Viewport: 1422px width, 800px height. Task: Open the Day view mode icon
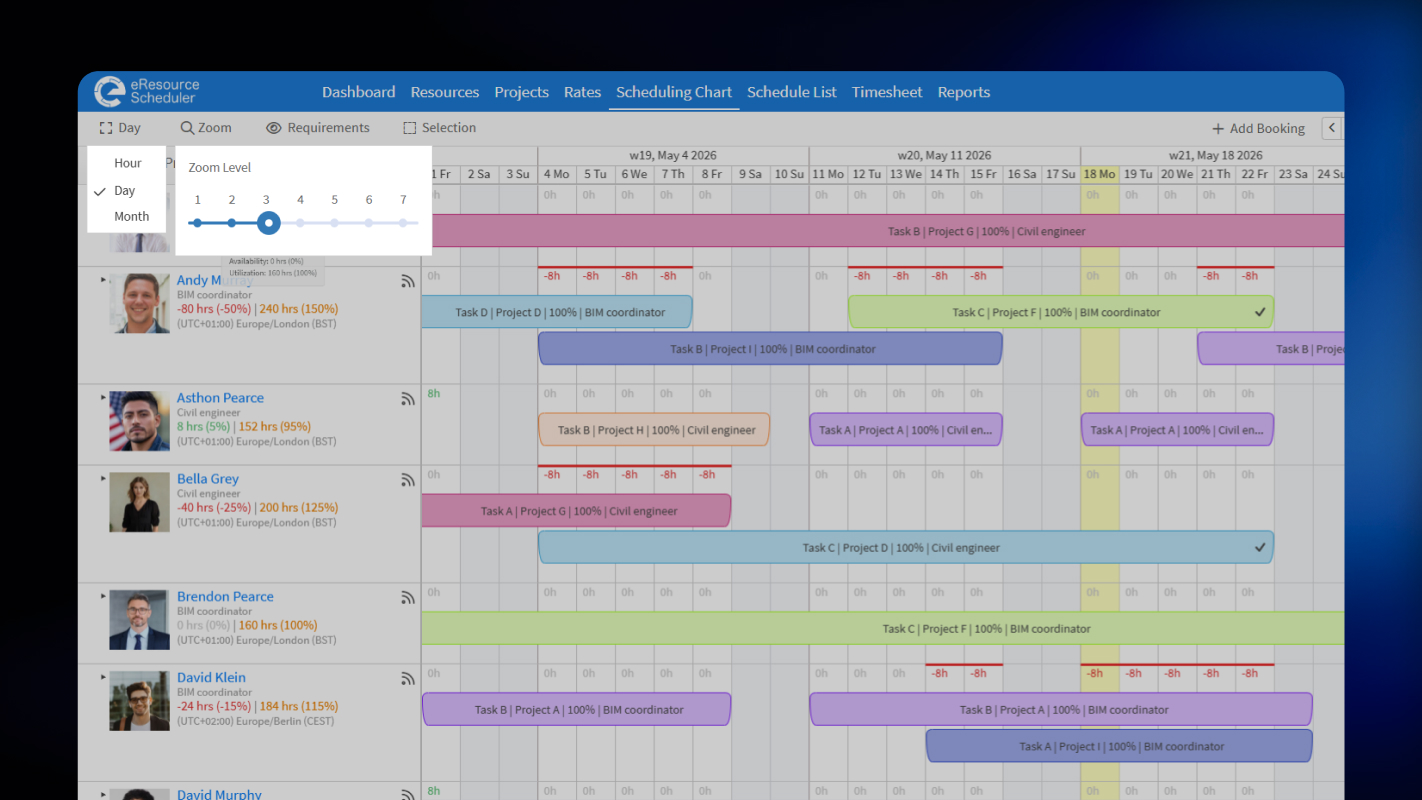(106, 128)
